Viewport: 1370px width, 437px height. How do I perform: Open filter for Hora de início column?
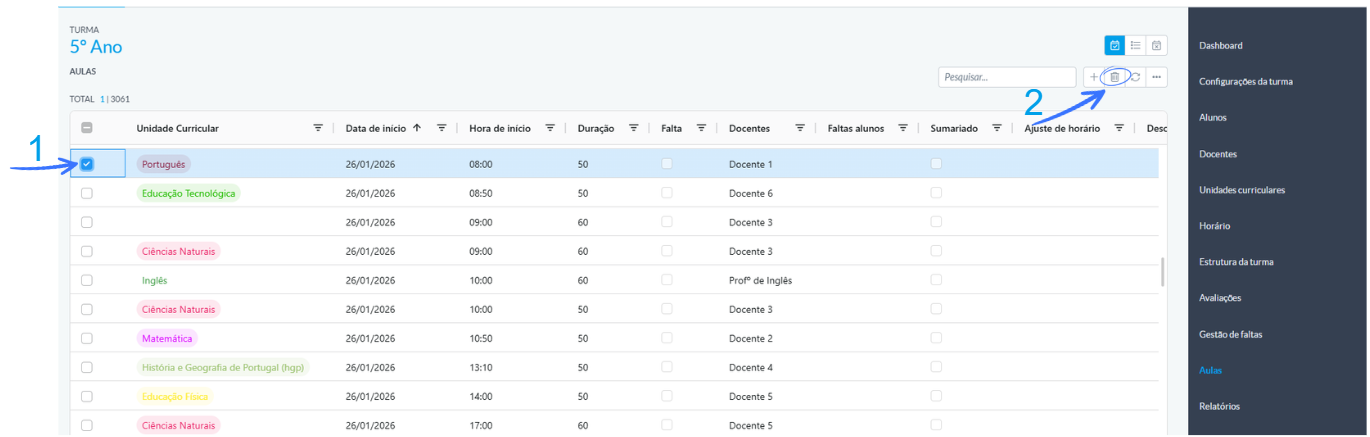point(550,128)
